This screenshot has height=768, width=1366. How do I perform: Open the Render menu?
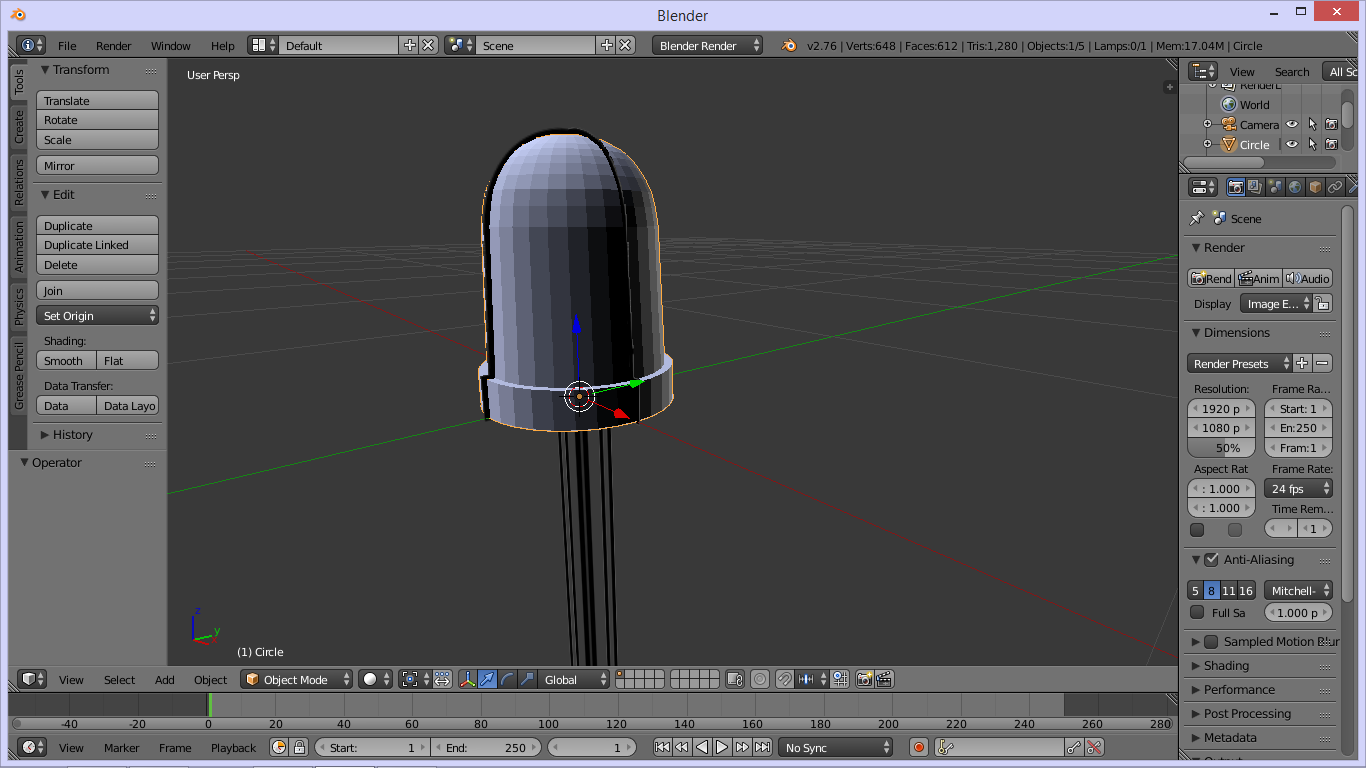(x=113, y=45)
